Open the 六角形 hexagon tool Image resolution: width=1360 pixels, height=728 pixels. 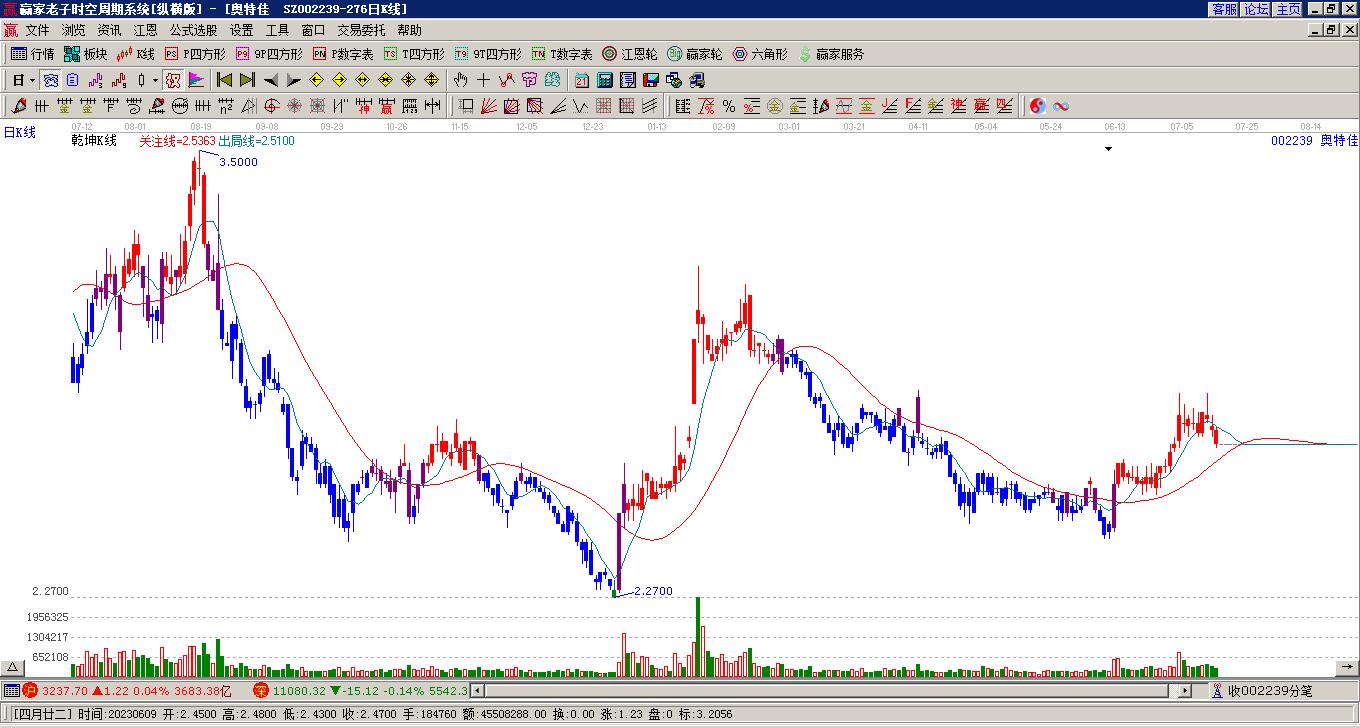(x=760, y=54)
